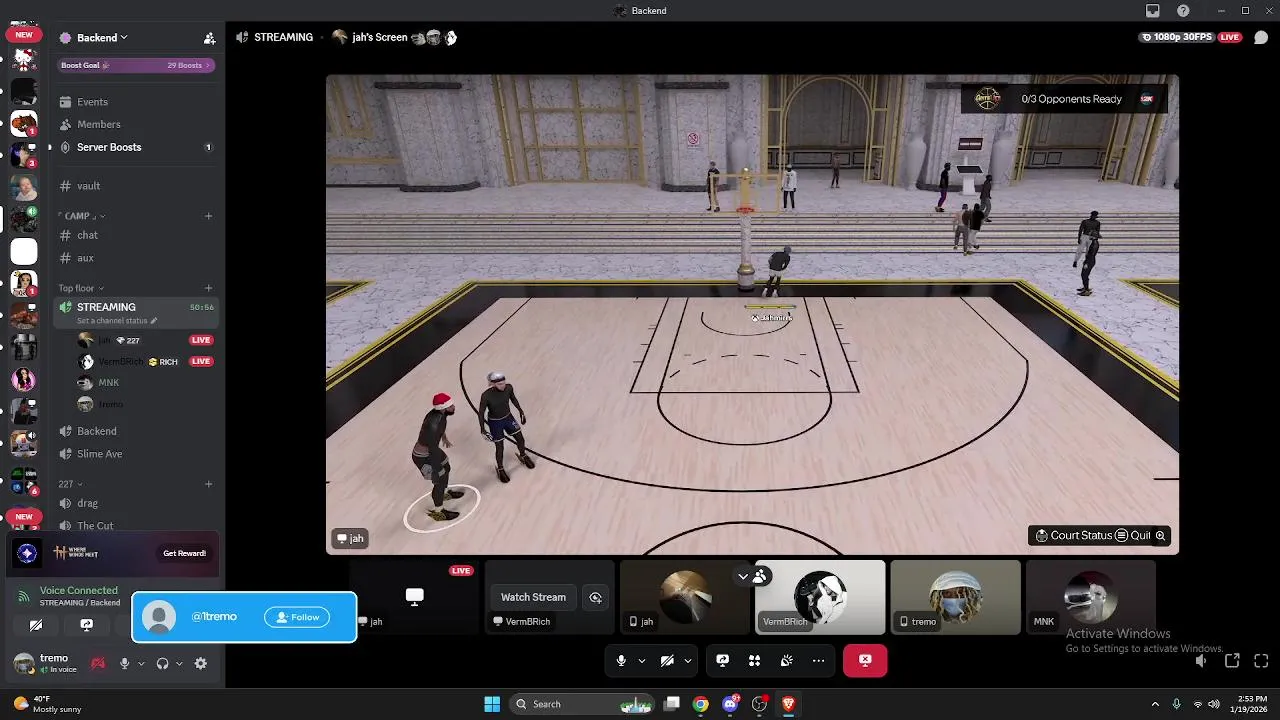This screenshot has height=720, width=1280.
Task: Open more options ellipsis in the call controls
Action: [818, 660]
